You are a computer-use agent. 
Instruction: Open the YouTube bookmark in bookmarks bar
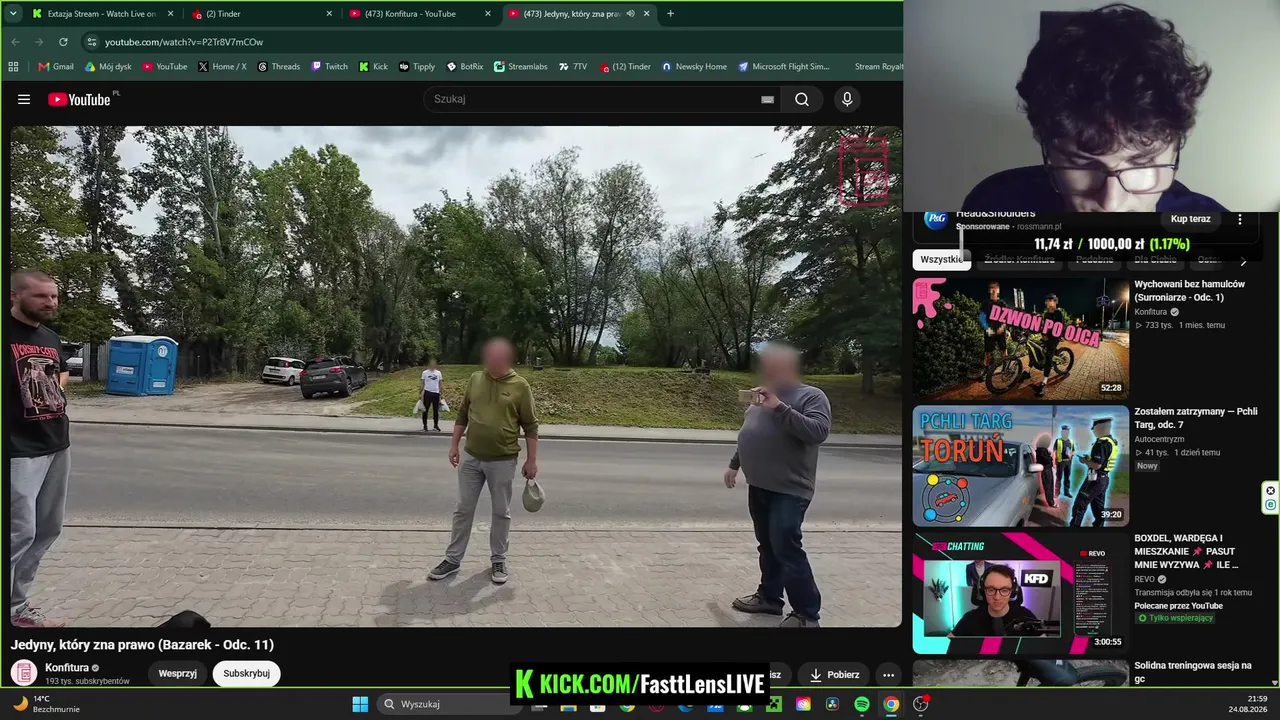pyautogui.click(x=165, y=67)
